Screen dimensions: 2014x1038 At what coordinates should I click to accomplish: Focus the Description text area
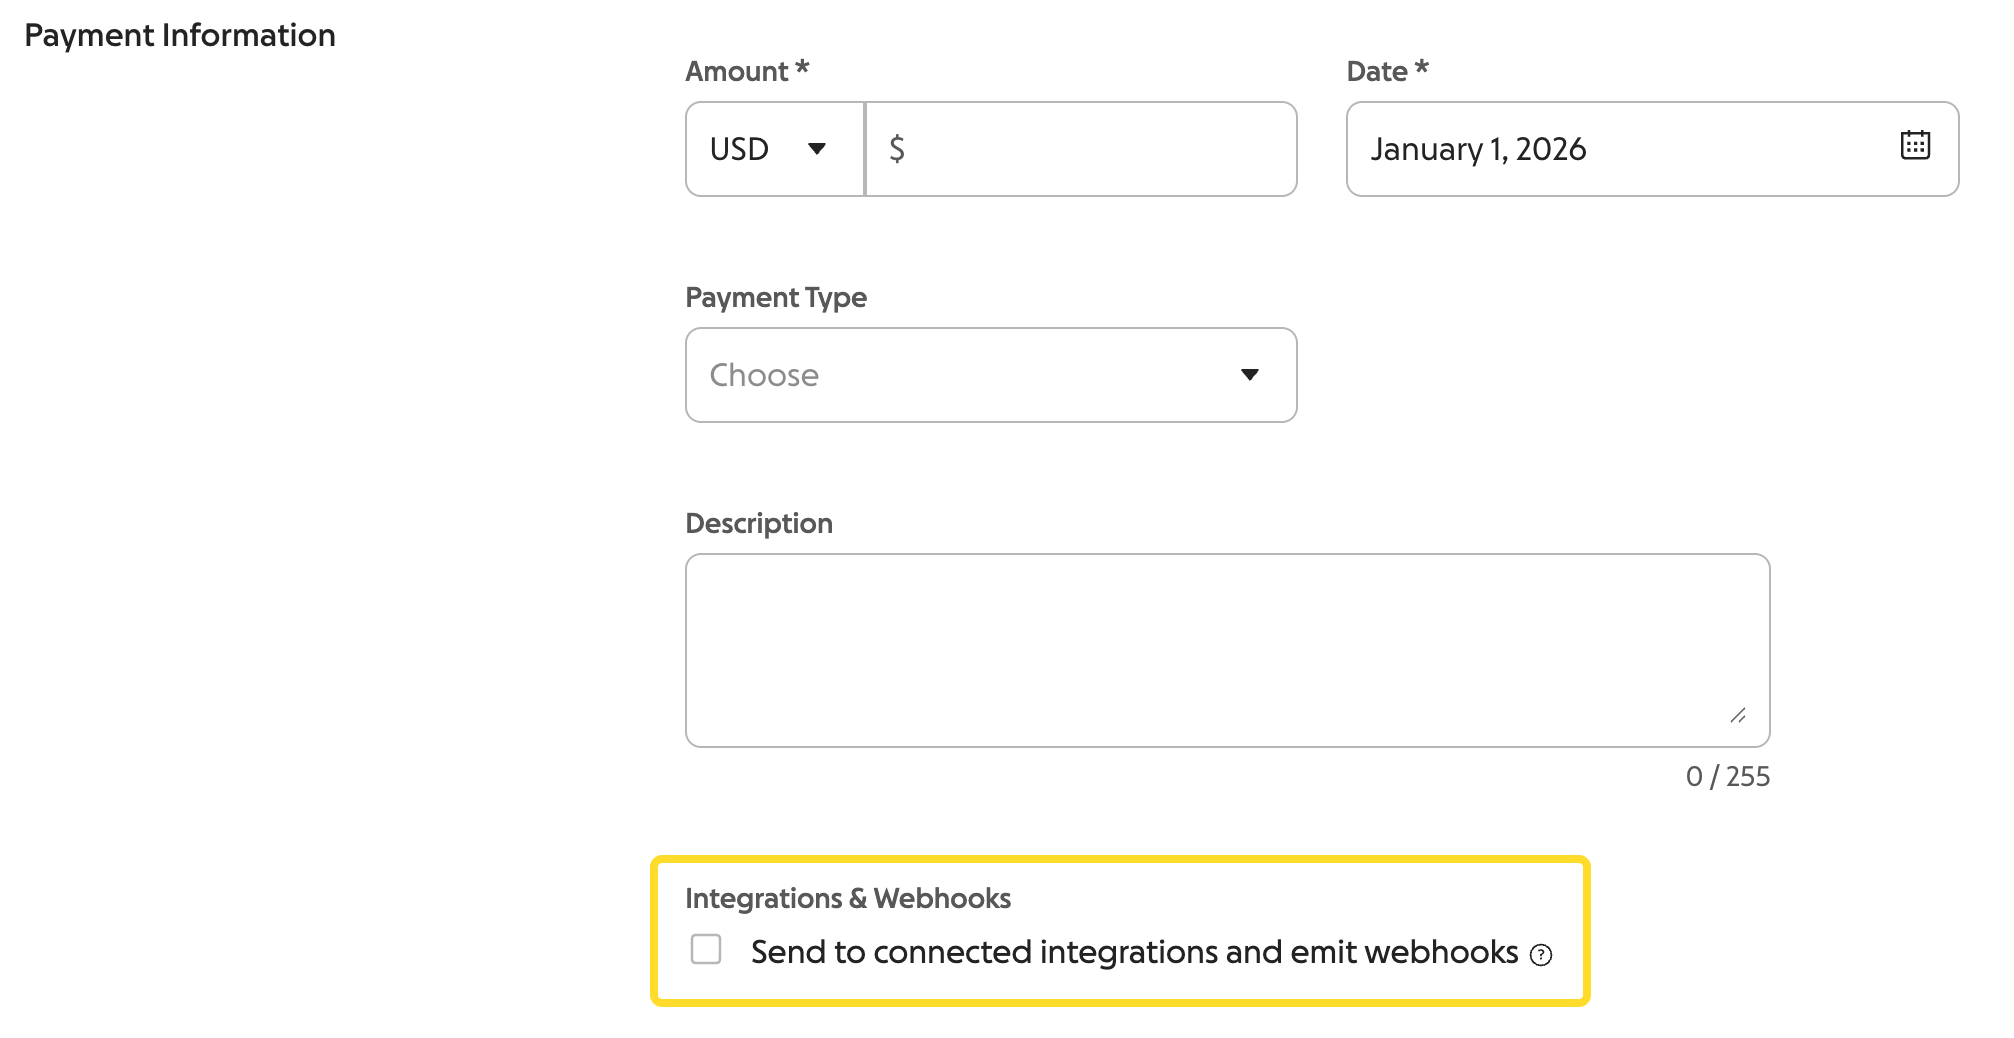1228,650
